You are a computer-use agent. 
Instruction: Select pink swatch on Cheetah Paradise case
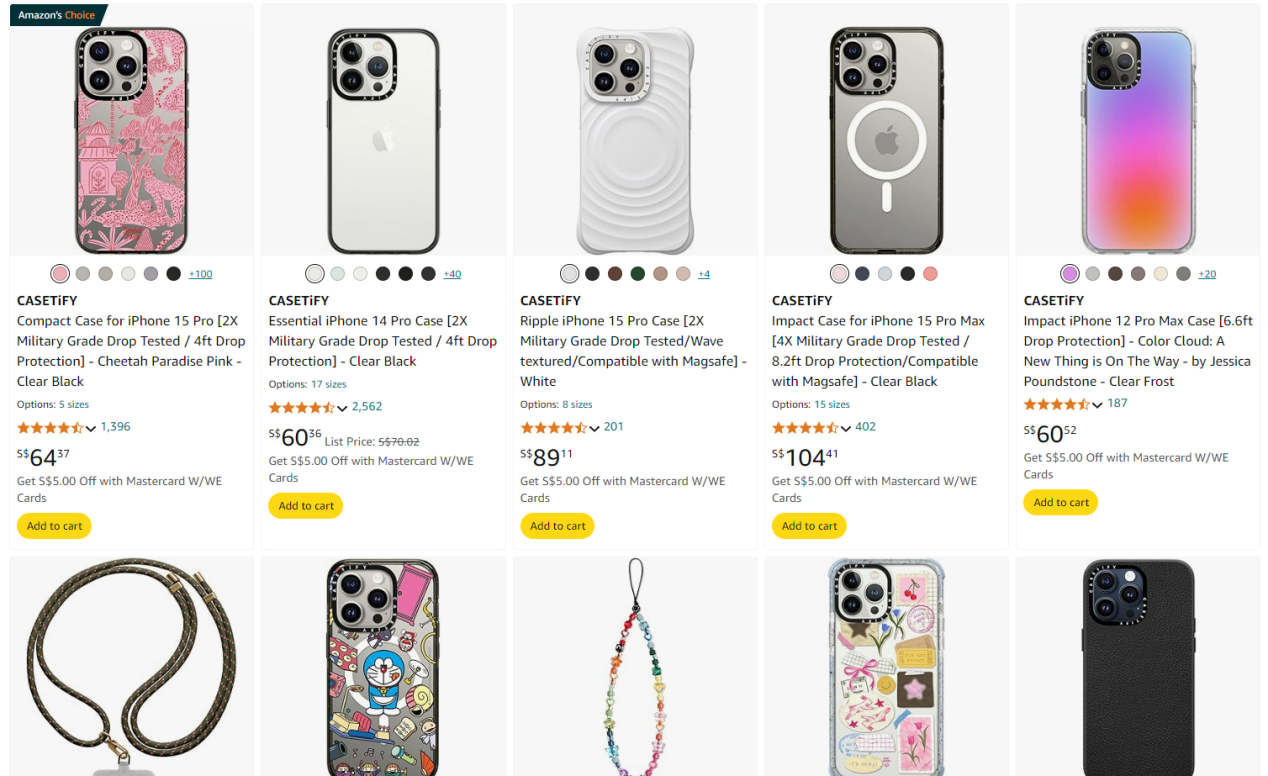click(x=60, y=274)
